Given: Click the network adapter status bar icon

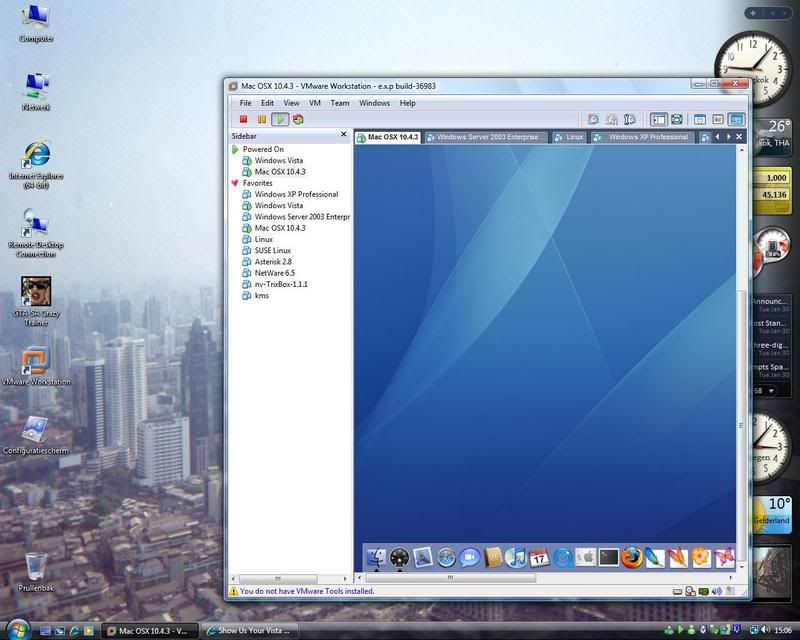Looking at the screenshot, I should pos(704,591).
